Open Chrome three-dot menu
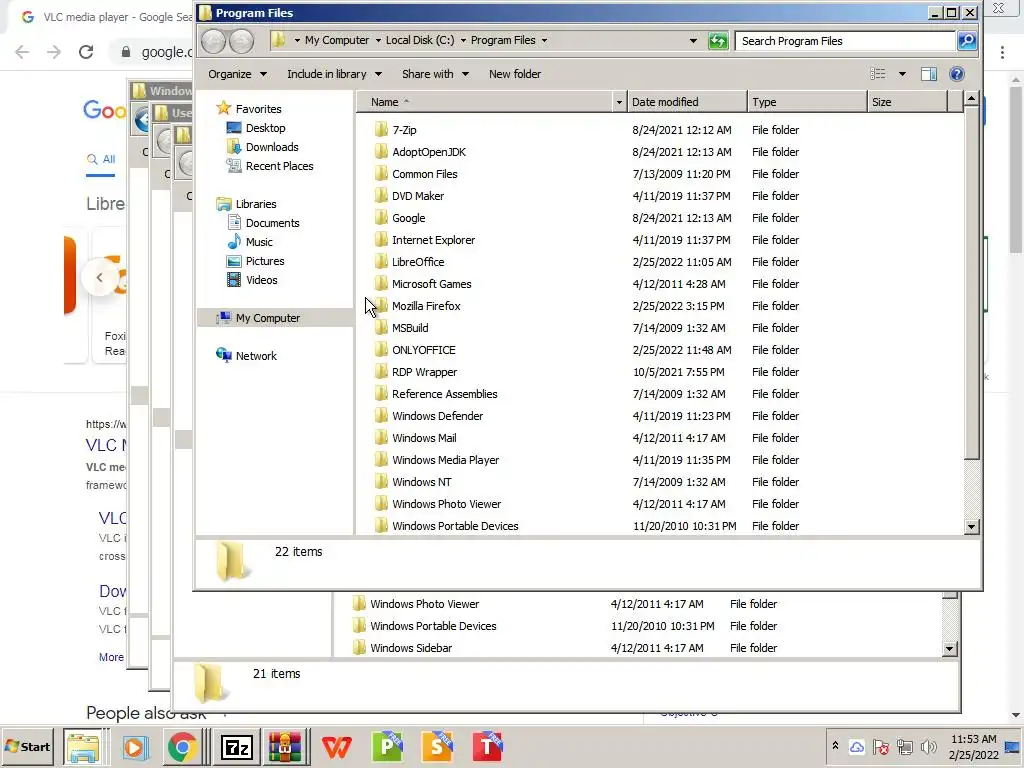 (1002, 52)
